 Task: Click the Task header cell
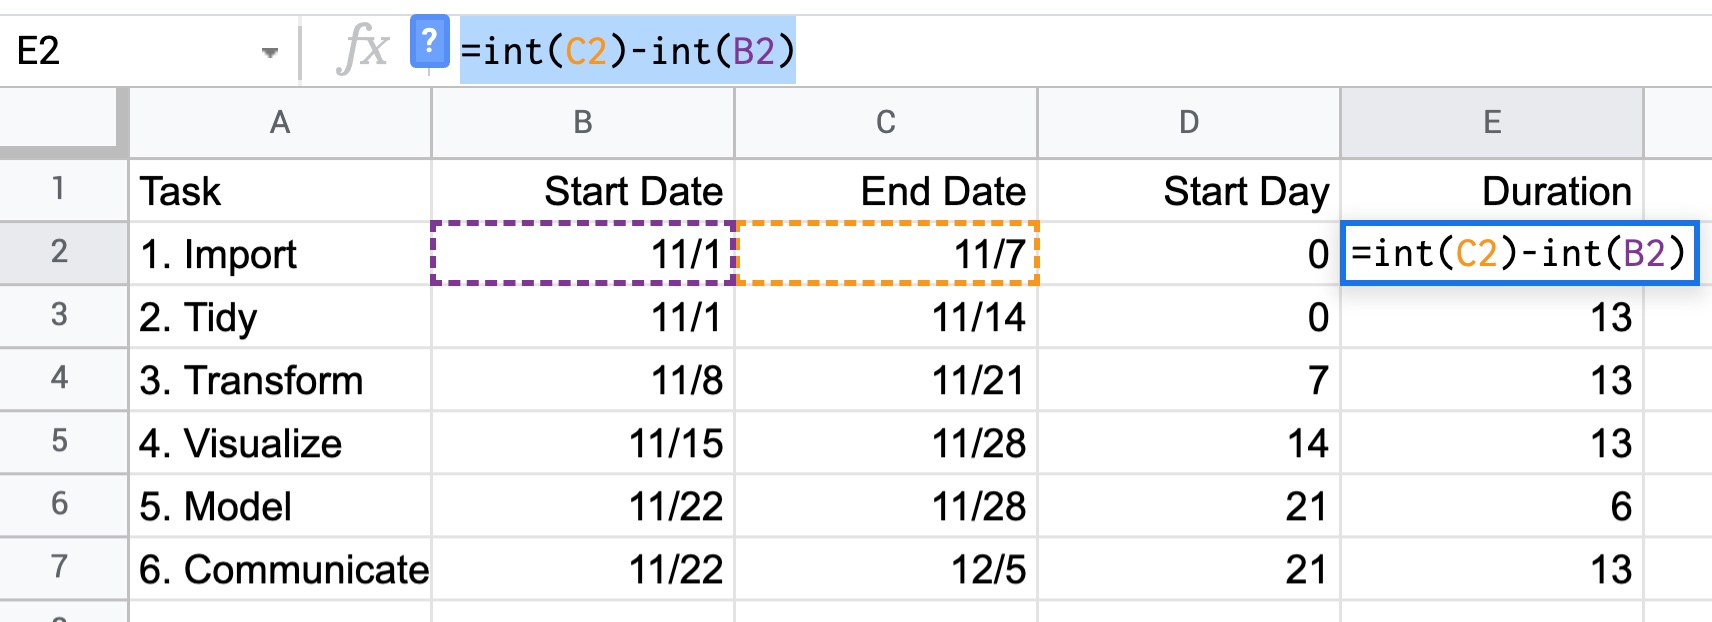click(280, 191)
